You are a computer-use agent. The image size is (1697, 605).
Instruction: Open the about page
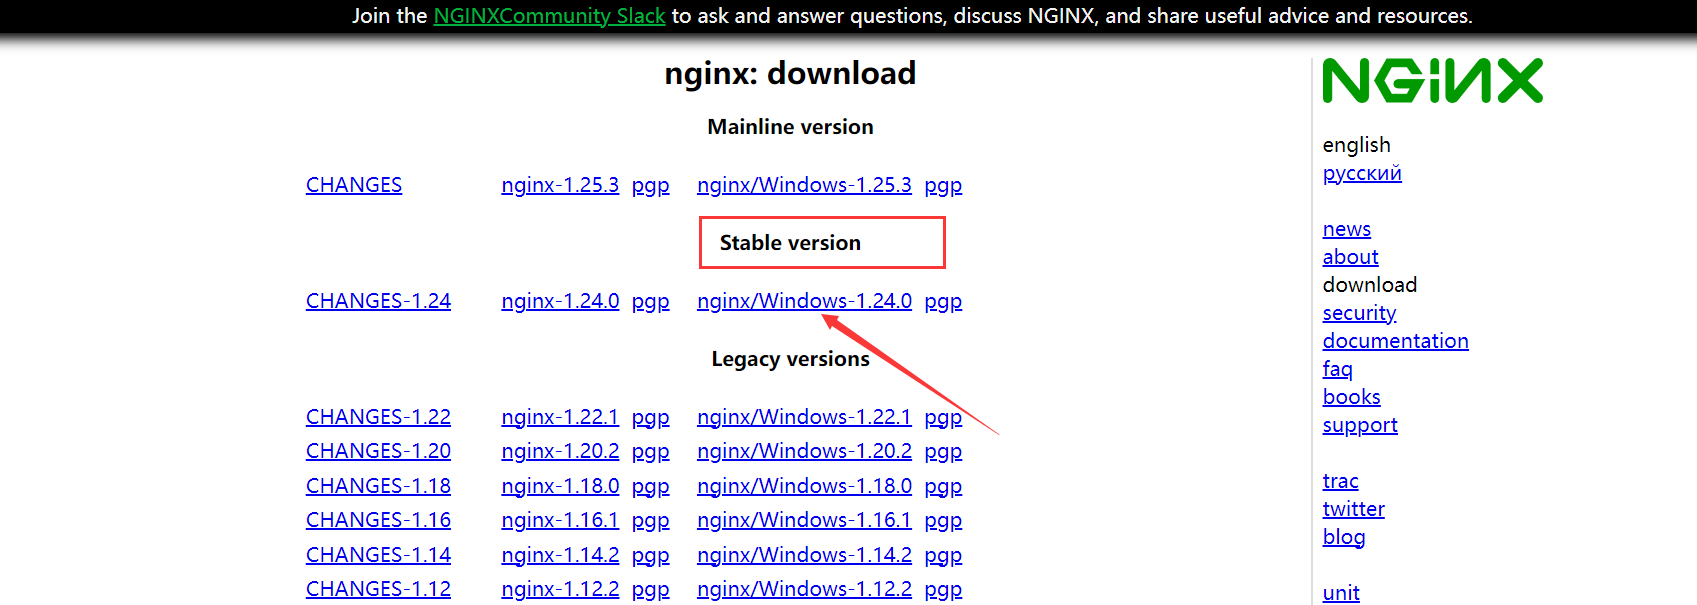(x=1350, y=257)
